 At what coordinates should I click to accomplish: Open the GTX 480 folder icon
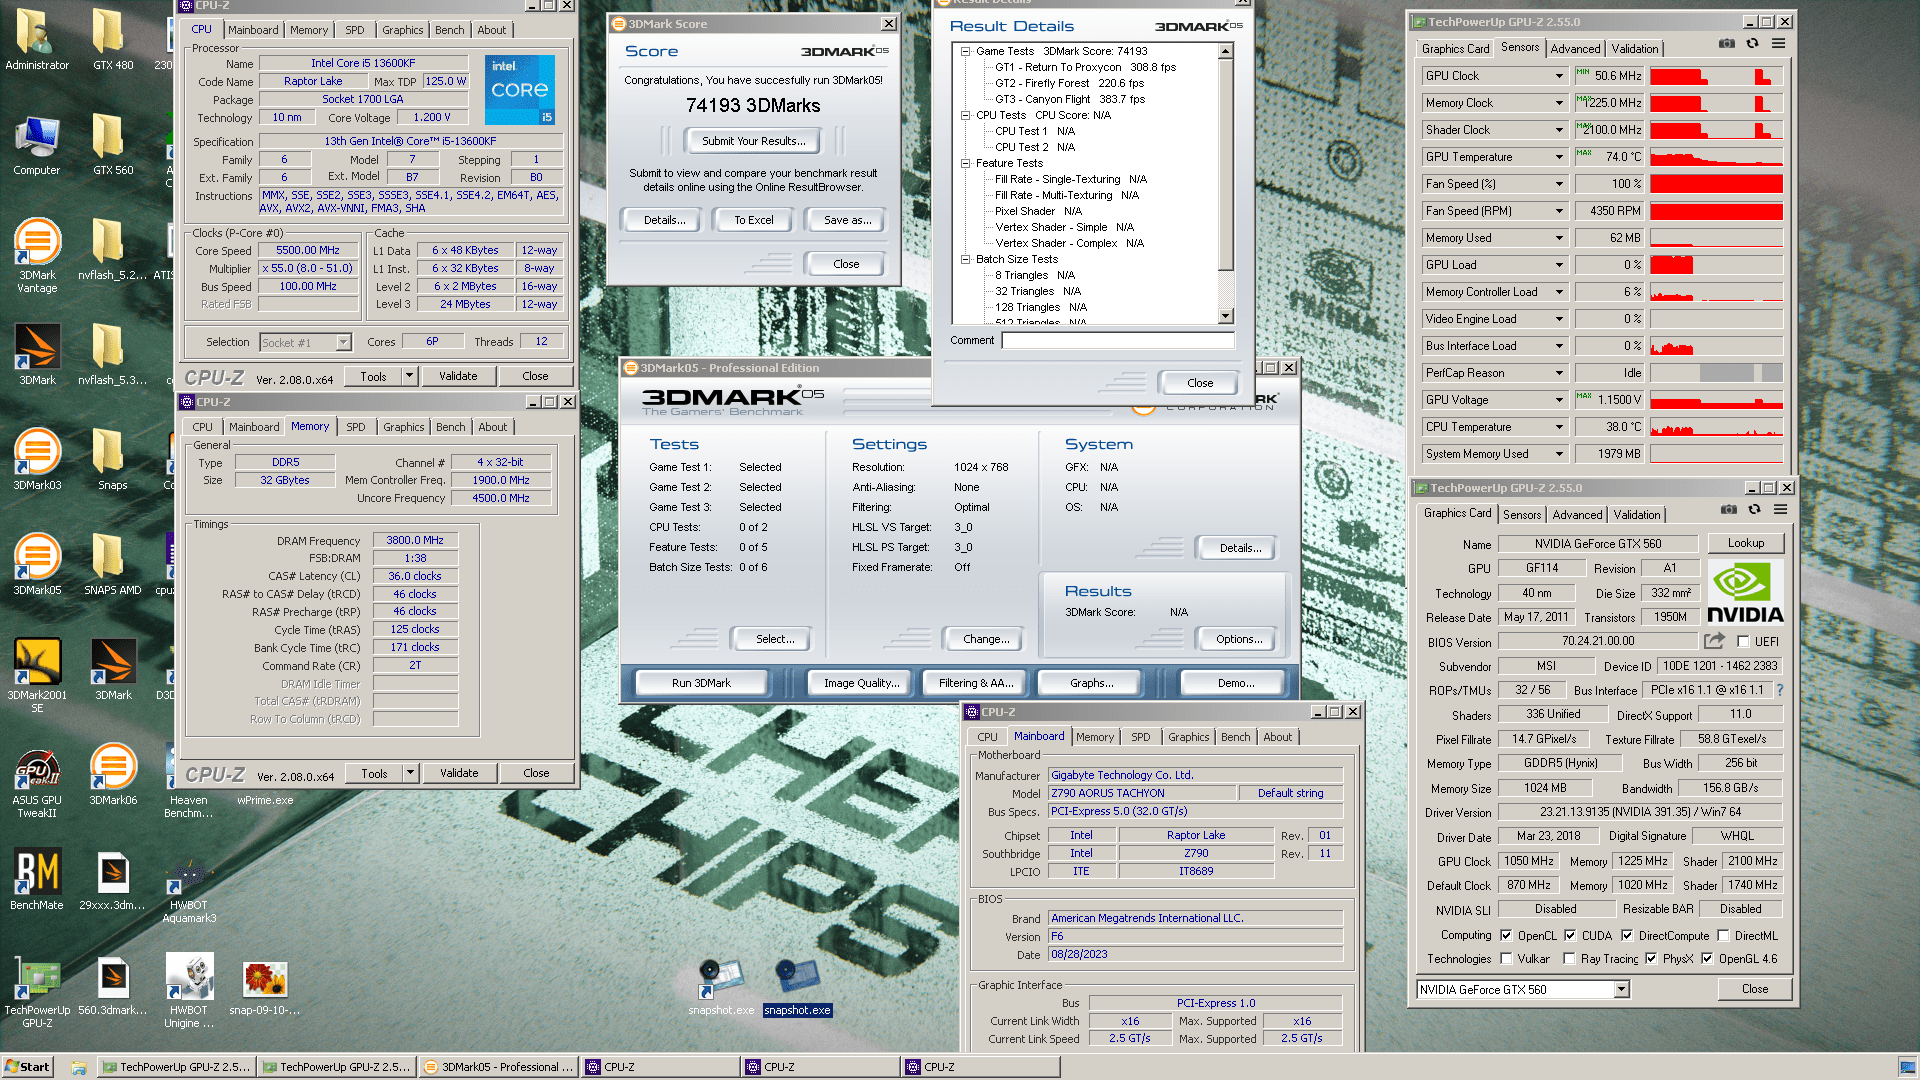coord(113,39)
